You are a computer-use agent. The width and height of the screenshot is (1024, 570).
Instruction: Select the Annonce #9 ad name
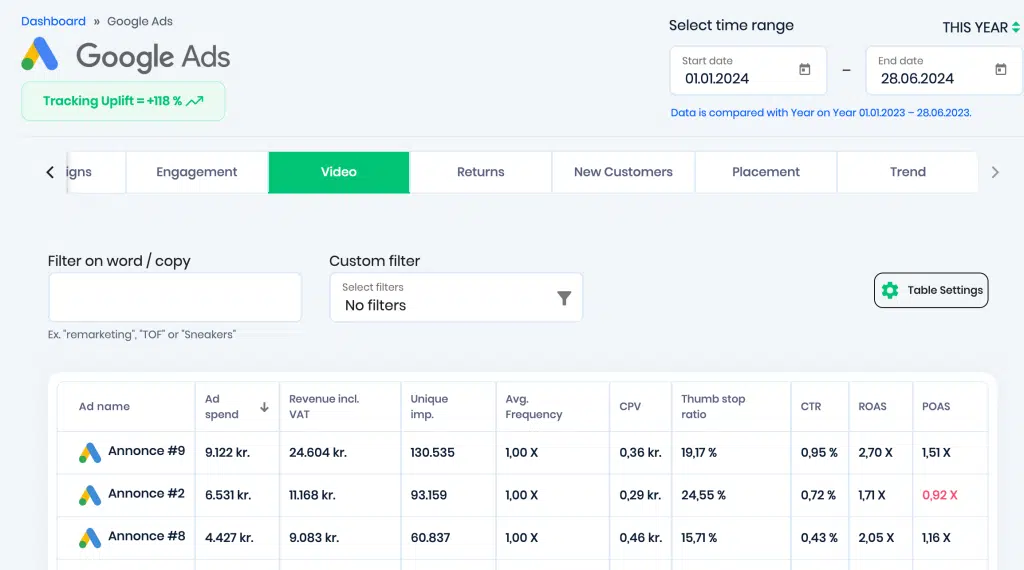146,451
